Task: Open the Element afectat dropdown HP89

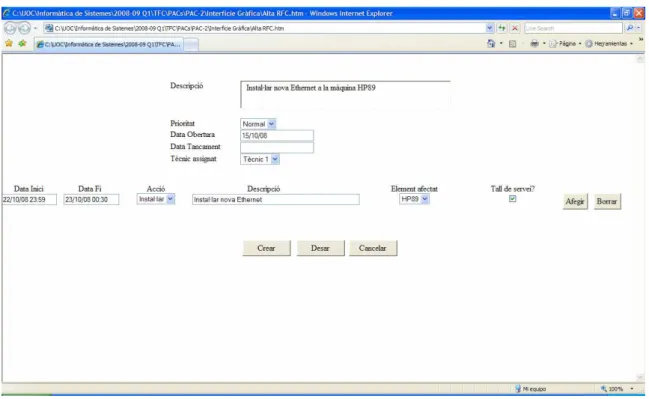Action: tap(414, 199)
